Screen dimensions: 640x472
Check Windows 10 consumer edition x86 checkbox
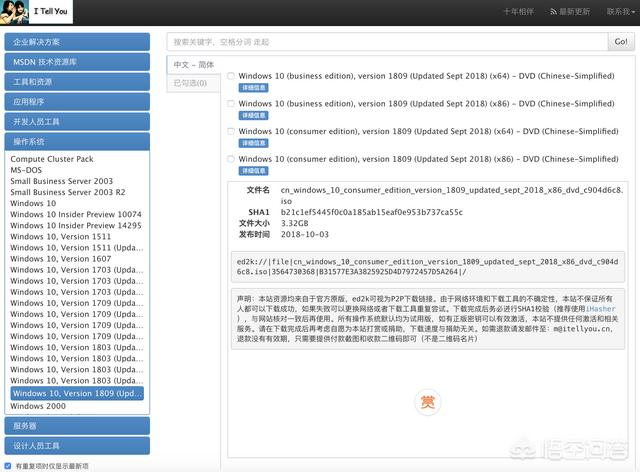coord(231,159)
